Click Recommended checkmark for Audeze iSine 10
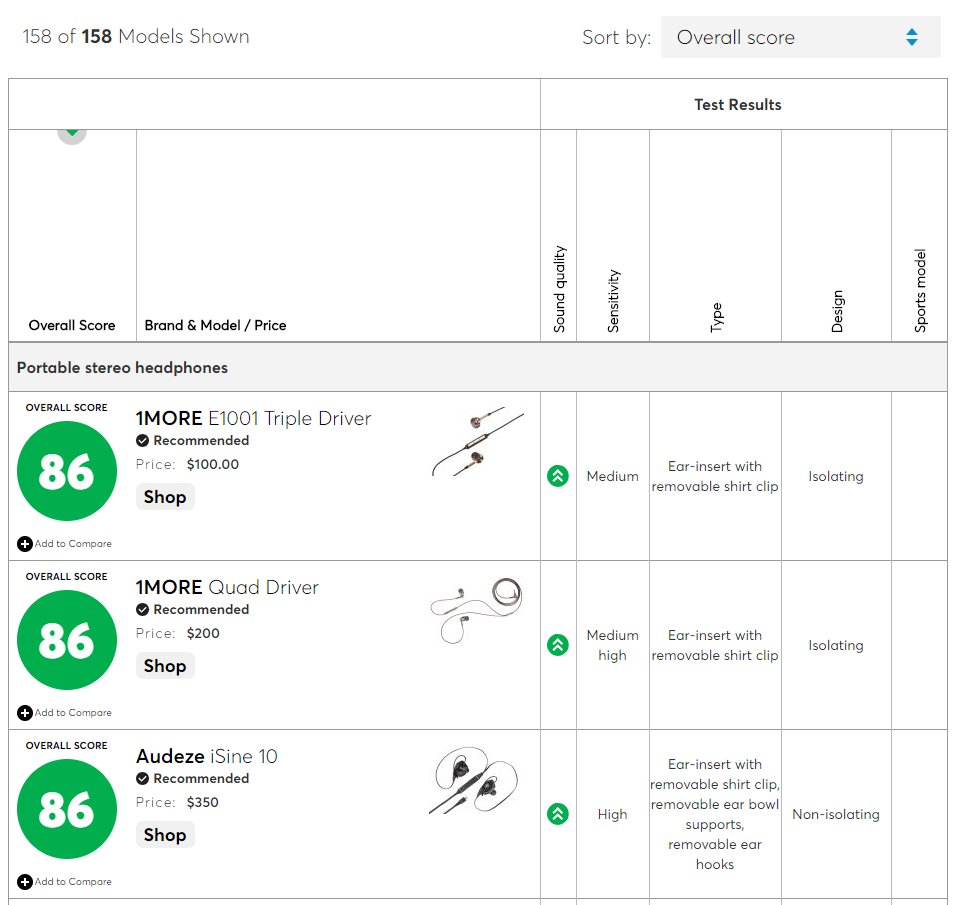Viewport: 956px width, 905px height. pos(142,778)
